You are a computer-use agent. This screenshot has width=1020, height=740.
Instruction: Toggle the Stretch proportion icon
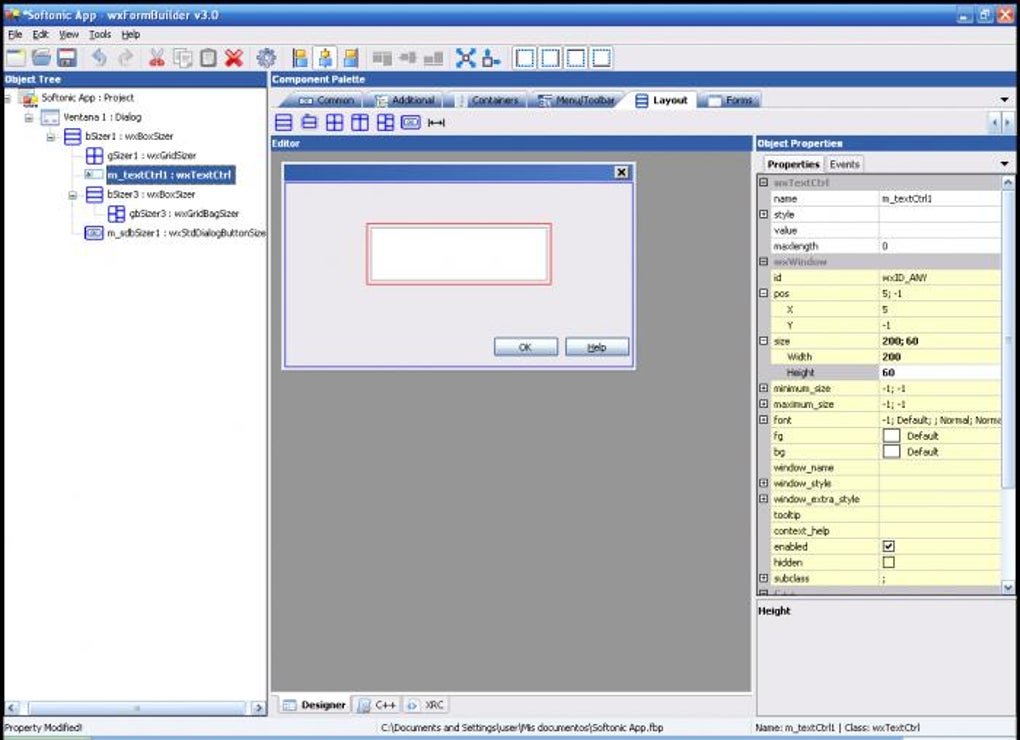click(x=491, y=58)
